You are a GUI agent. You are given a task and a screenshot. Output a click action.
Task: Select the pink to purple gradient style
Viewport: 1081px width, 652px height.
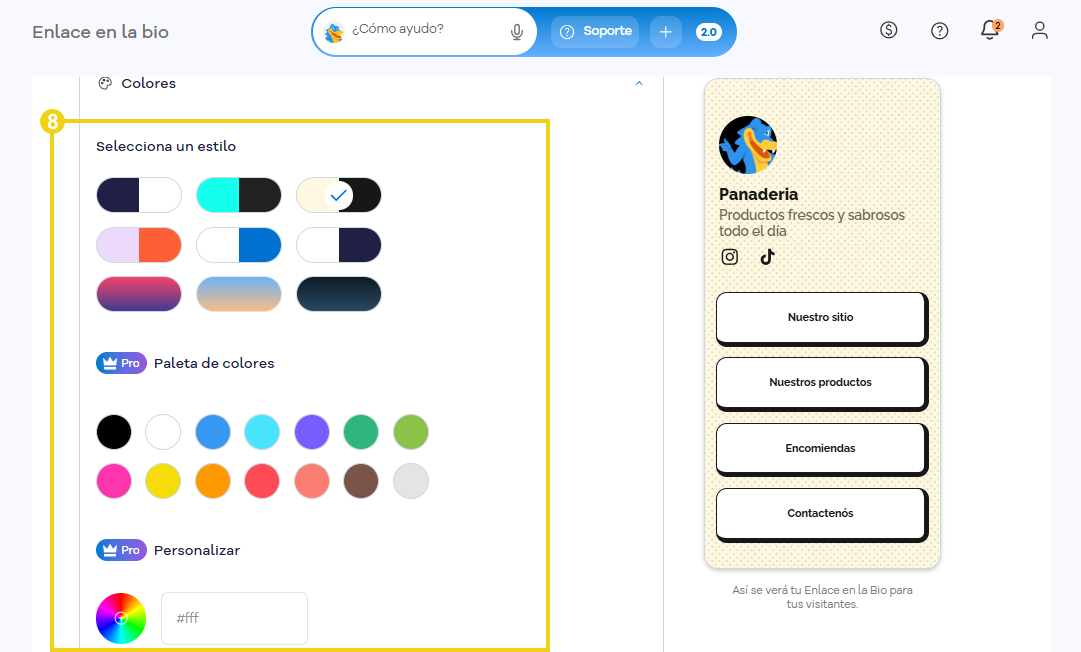click(139, 294)
